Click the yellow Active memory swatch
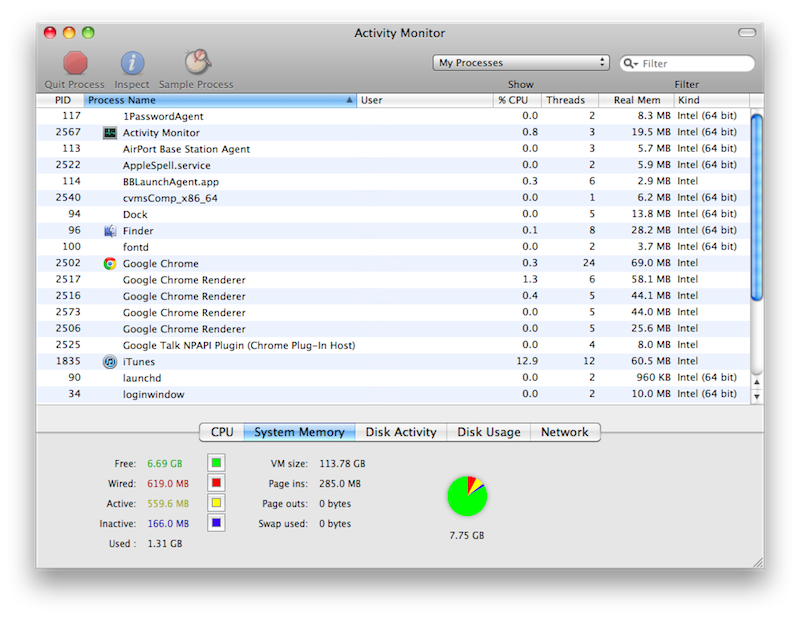This screenshot has width=800, height=618. coord(216,503)
